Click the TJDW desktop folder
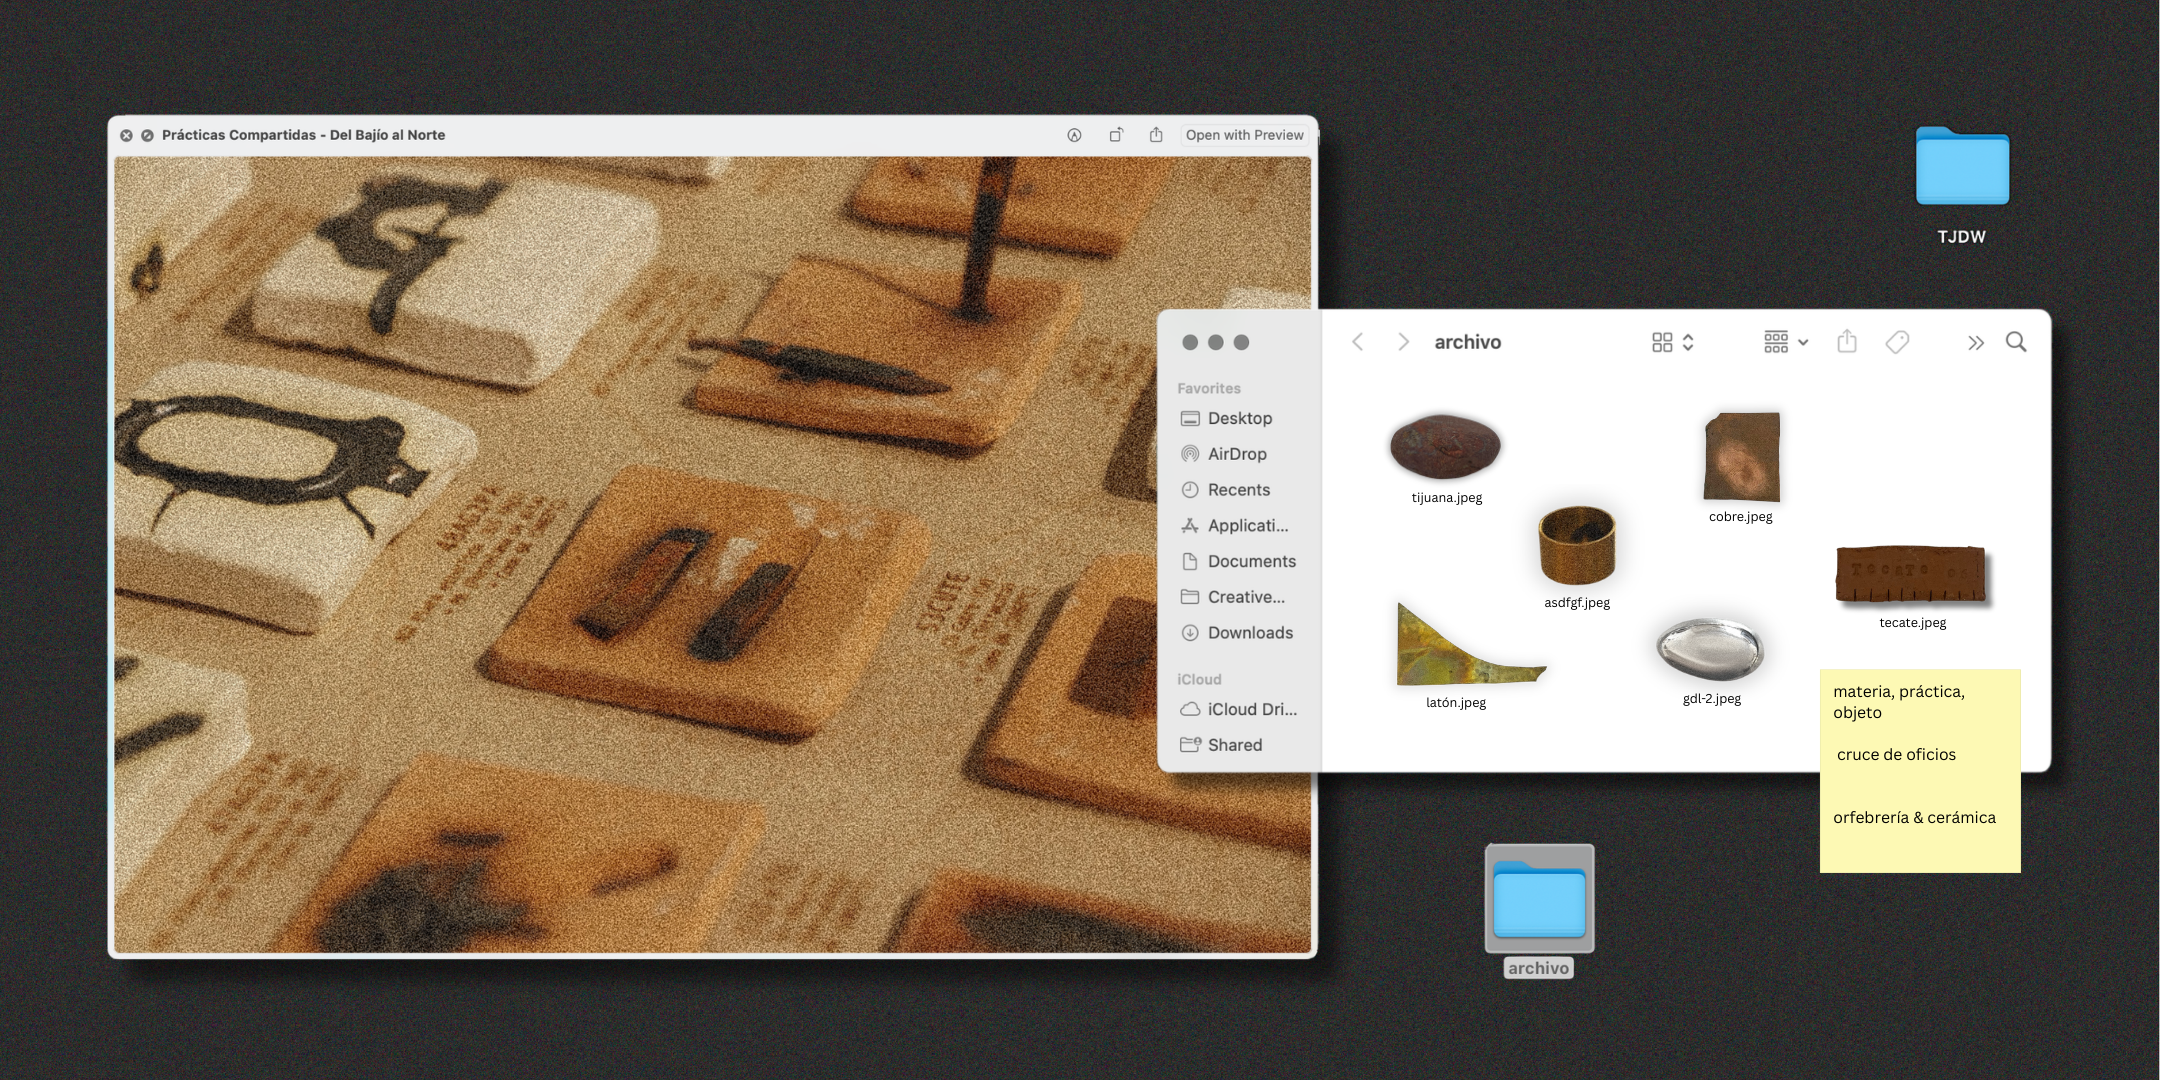The image size is (2160, 1080). 1961,167
